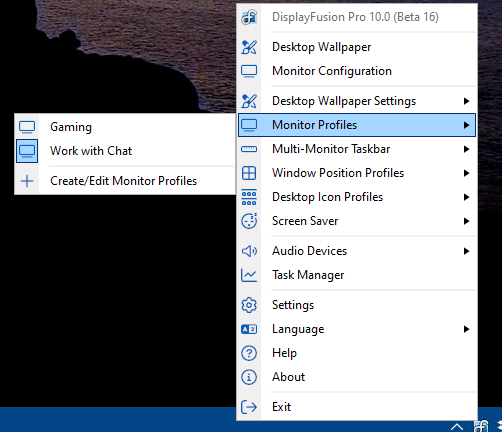This screenshot has height=432, width=502.
Task: Select the Desktop Wallpaper Settings entry
Action: 357,101
